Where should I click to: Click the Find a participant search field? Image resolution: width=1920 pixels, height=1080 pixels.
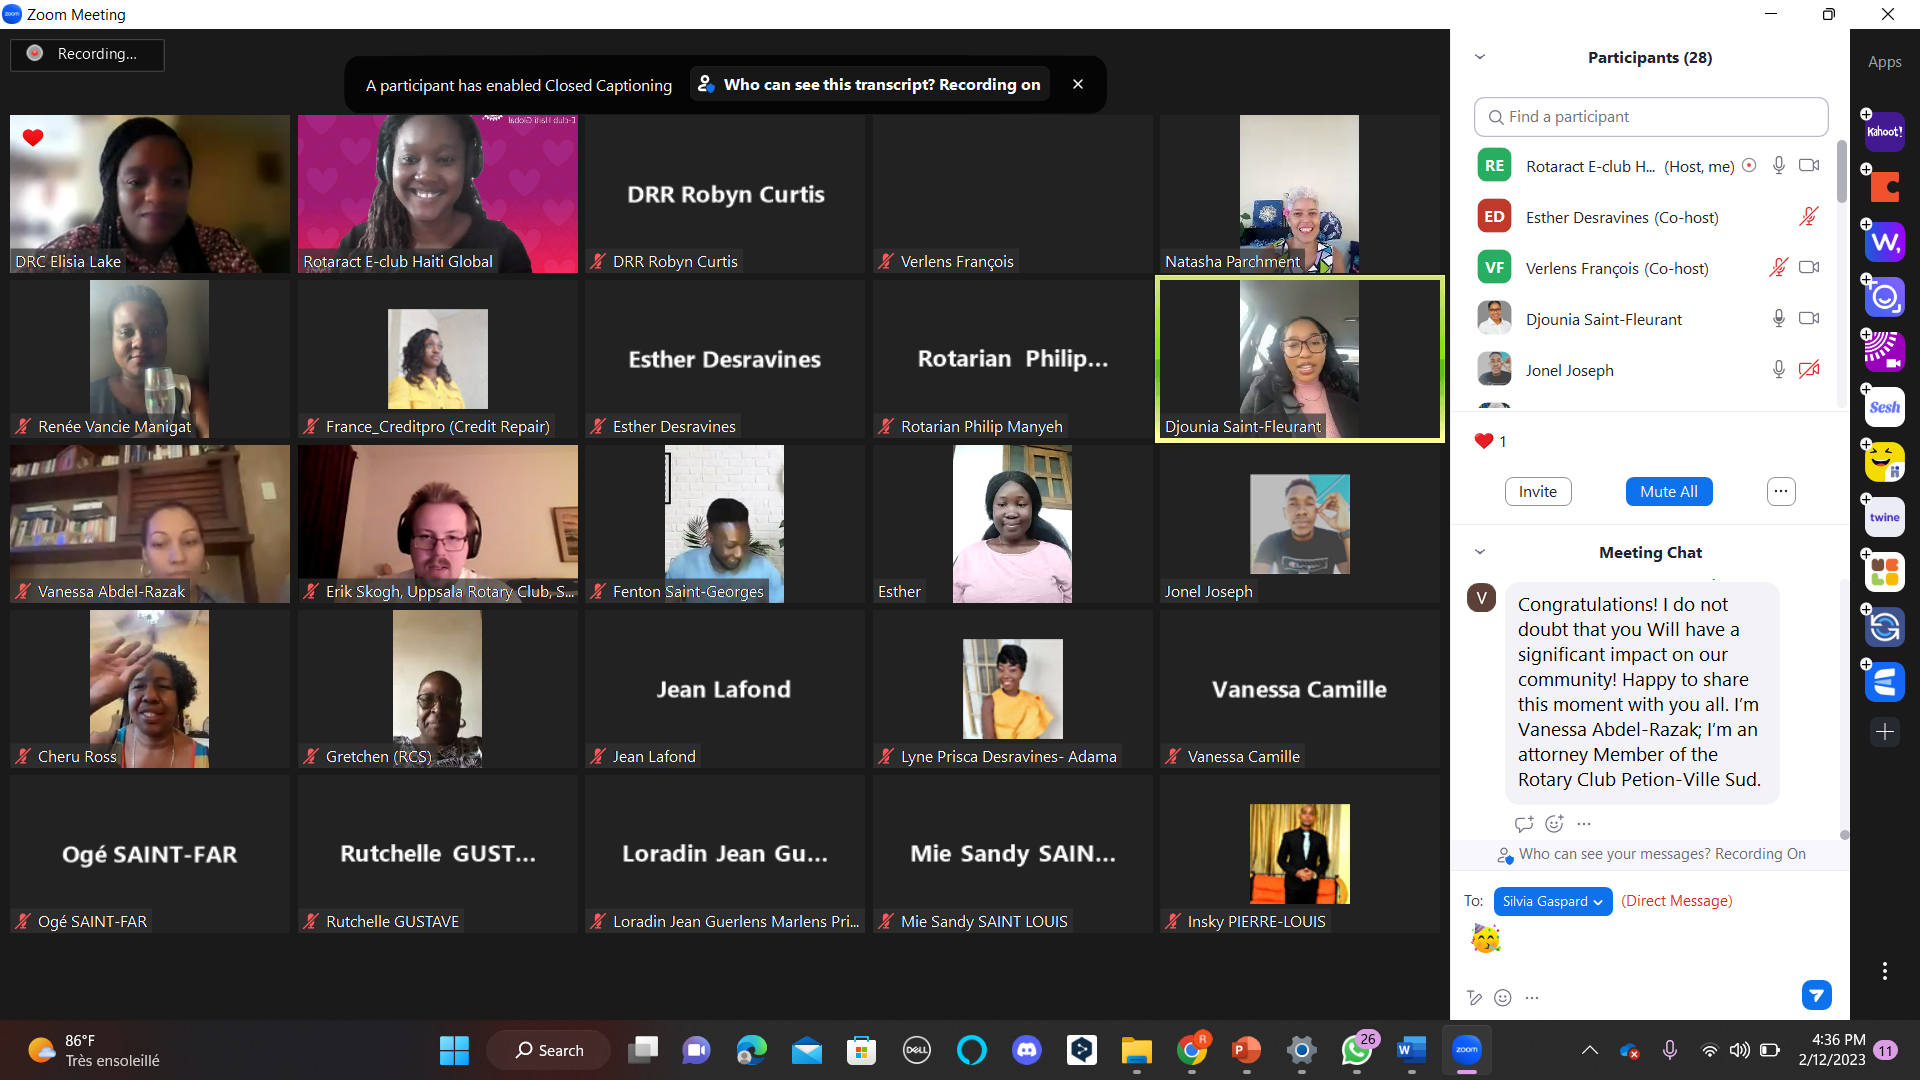1650,117
